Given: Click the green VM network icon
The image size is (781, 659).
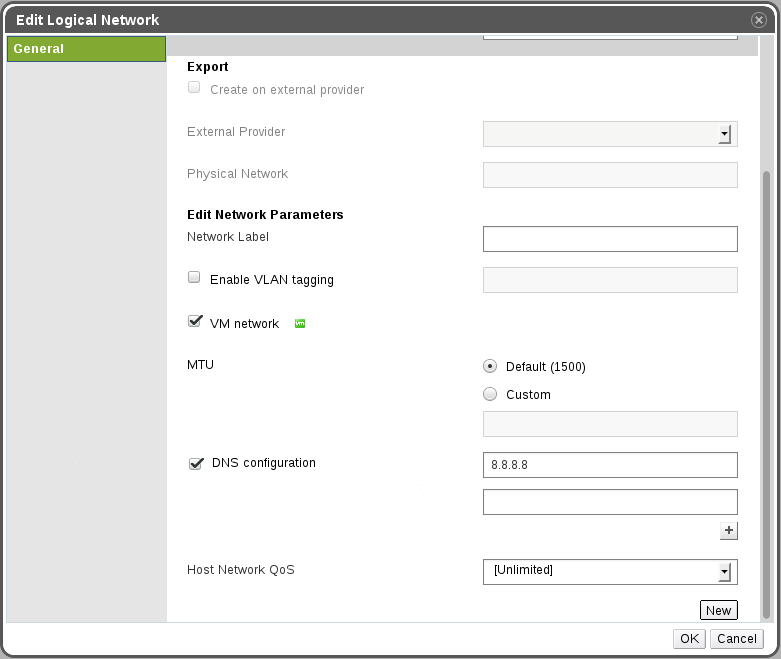Looking at the screenshot, I should point(299,324).
